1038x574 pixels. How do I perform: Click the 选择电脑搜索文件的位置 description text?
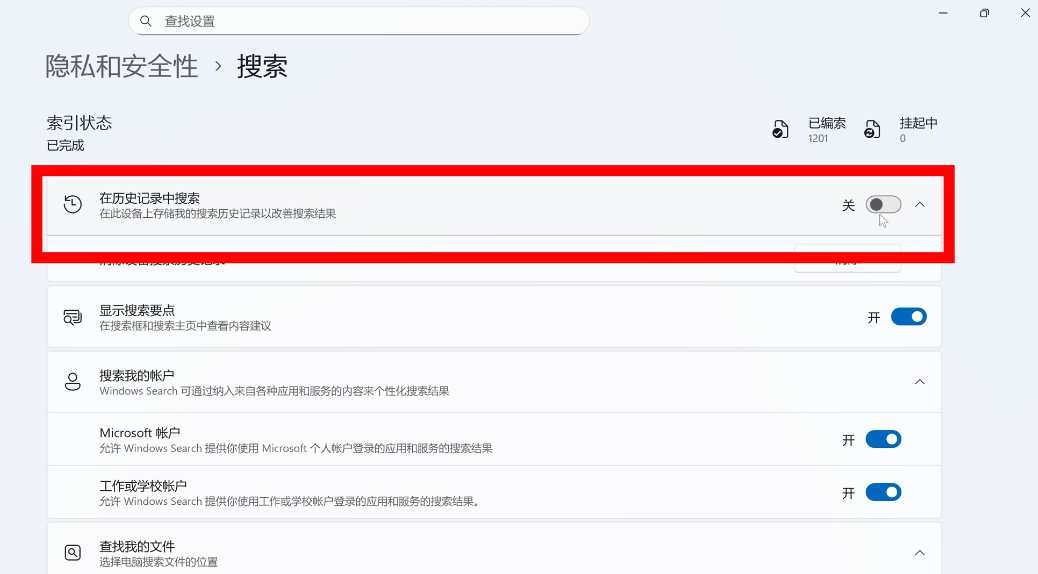[x=159, y=562]
